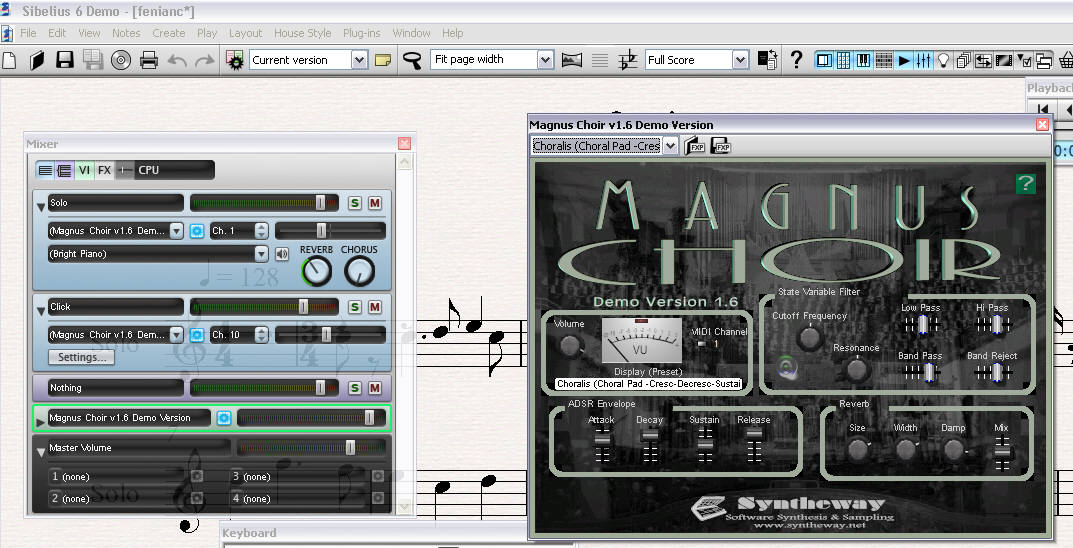Viewport: 1073px width, 548px height.
Task: Toggle the Playback window play icon
Action: click(x=904, y=60)
